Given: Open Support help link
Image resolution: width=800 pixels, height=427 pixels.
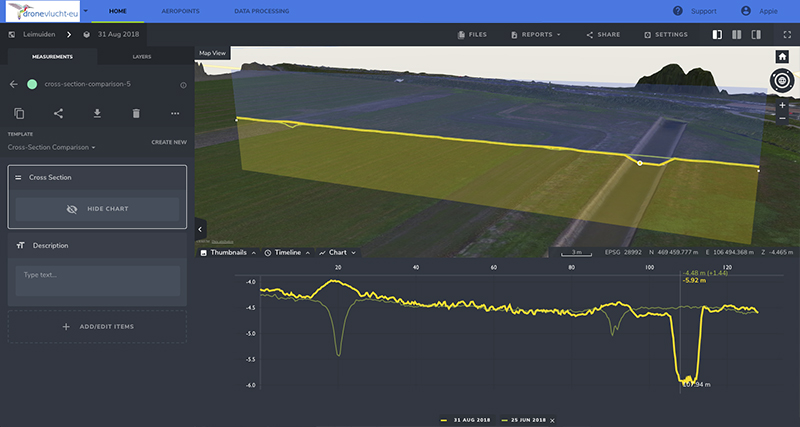Looking at the screenshot, I should pyautogui.click(x=694, y=11).
